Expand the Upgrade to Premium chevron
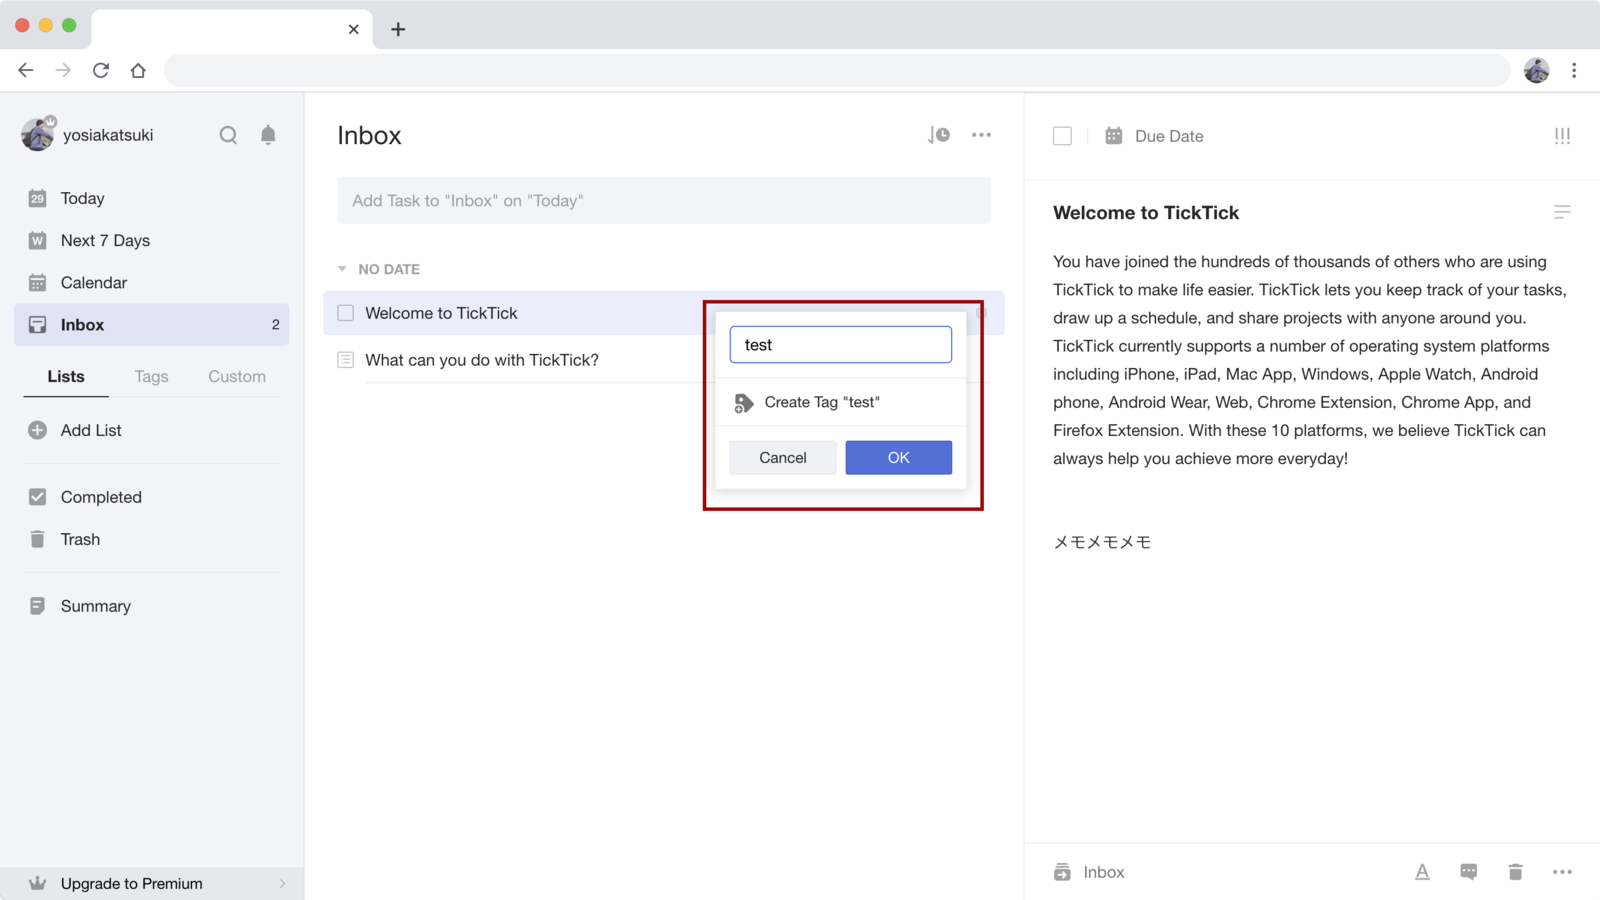Image resolution: width=1600 pixels, height=900 pixels. [282, 884]
